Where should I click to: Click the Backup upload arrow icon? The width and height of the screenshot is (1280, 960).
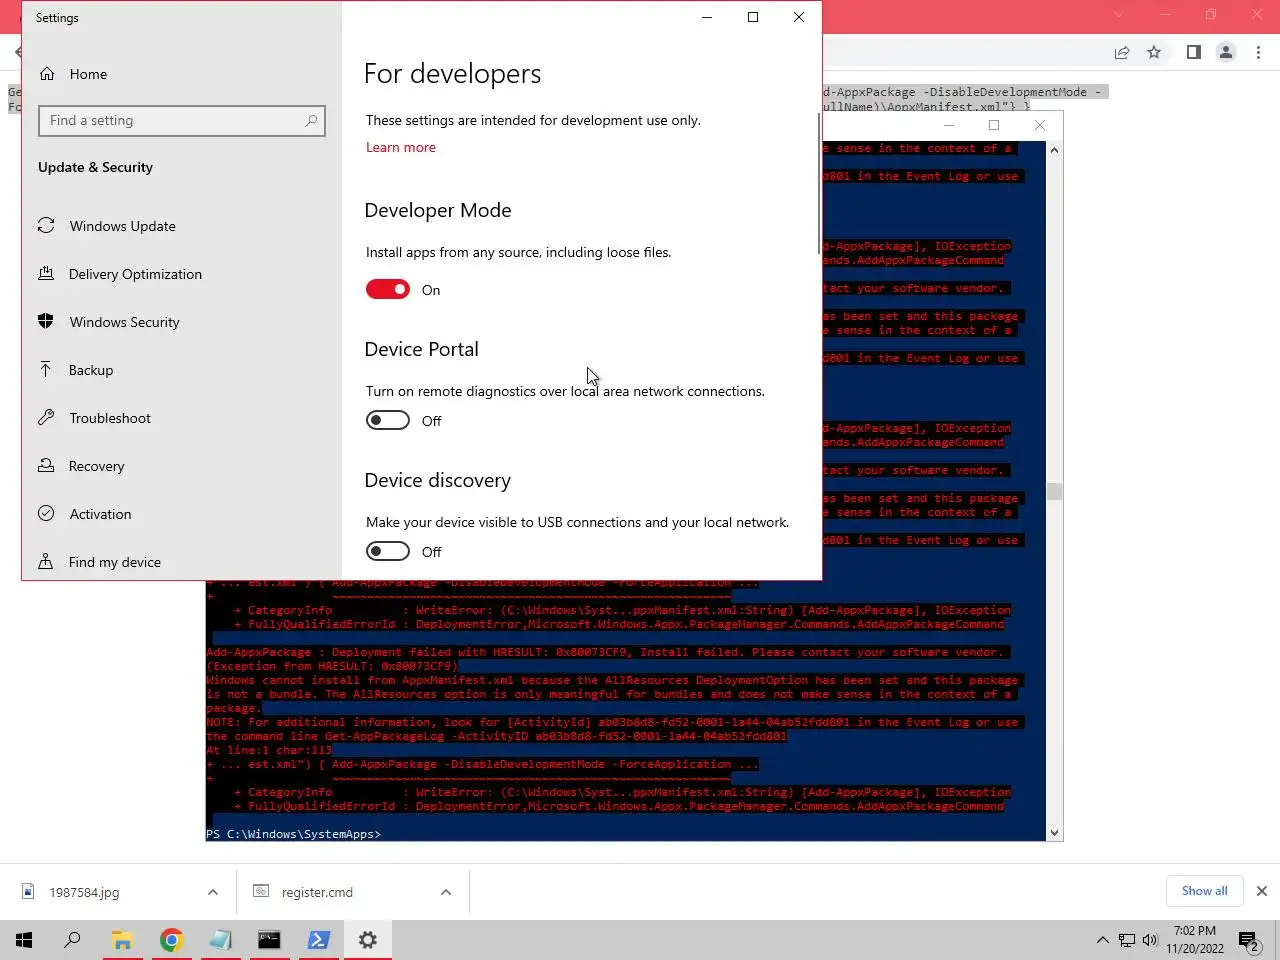click(46, 369)
